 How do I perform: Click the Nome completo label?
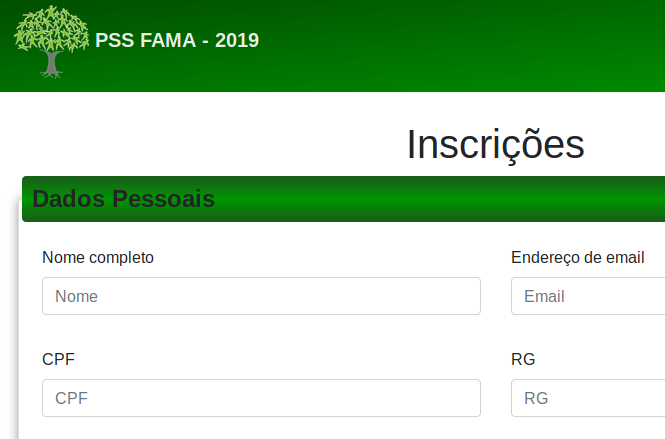(98, 257)
